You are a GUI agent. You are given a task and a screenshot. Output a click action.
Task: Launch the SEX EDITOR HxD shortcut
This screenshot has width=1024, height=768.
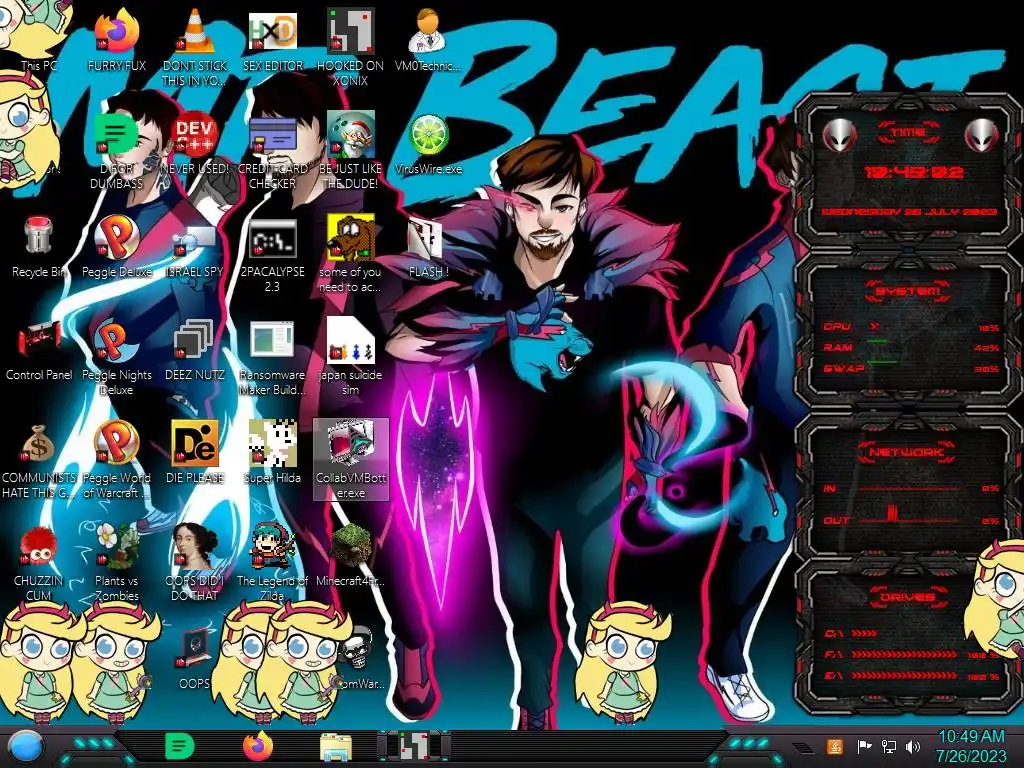coord(272,40)
